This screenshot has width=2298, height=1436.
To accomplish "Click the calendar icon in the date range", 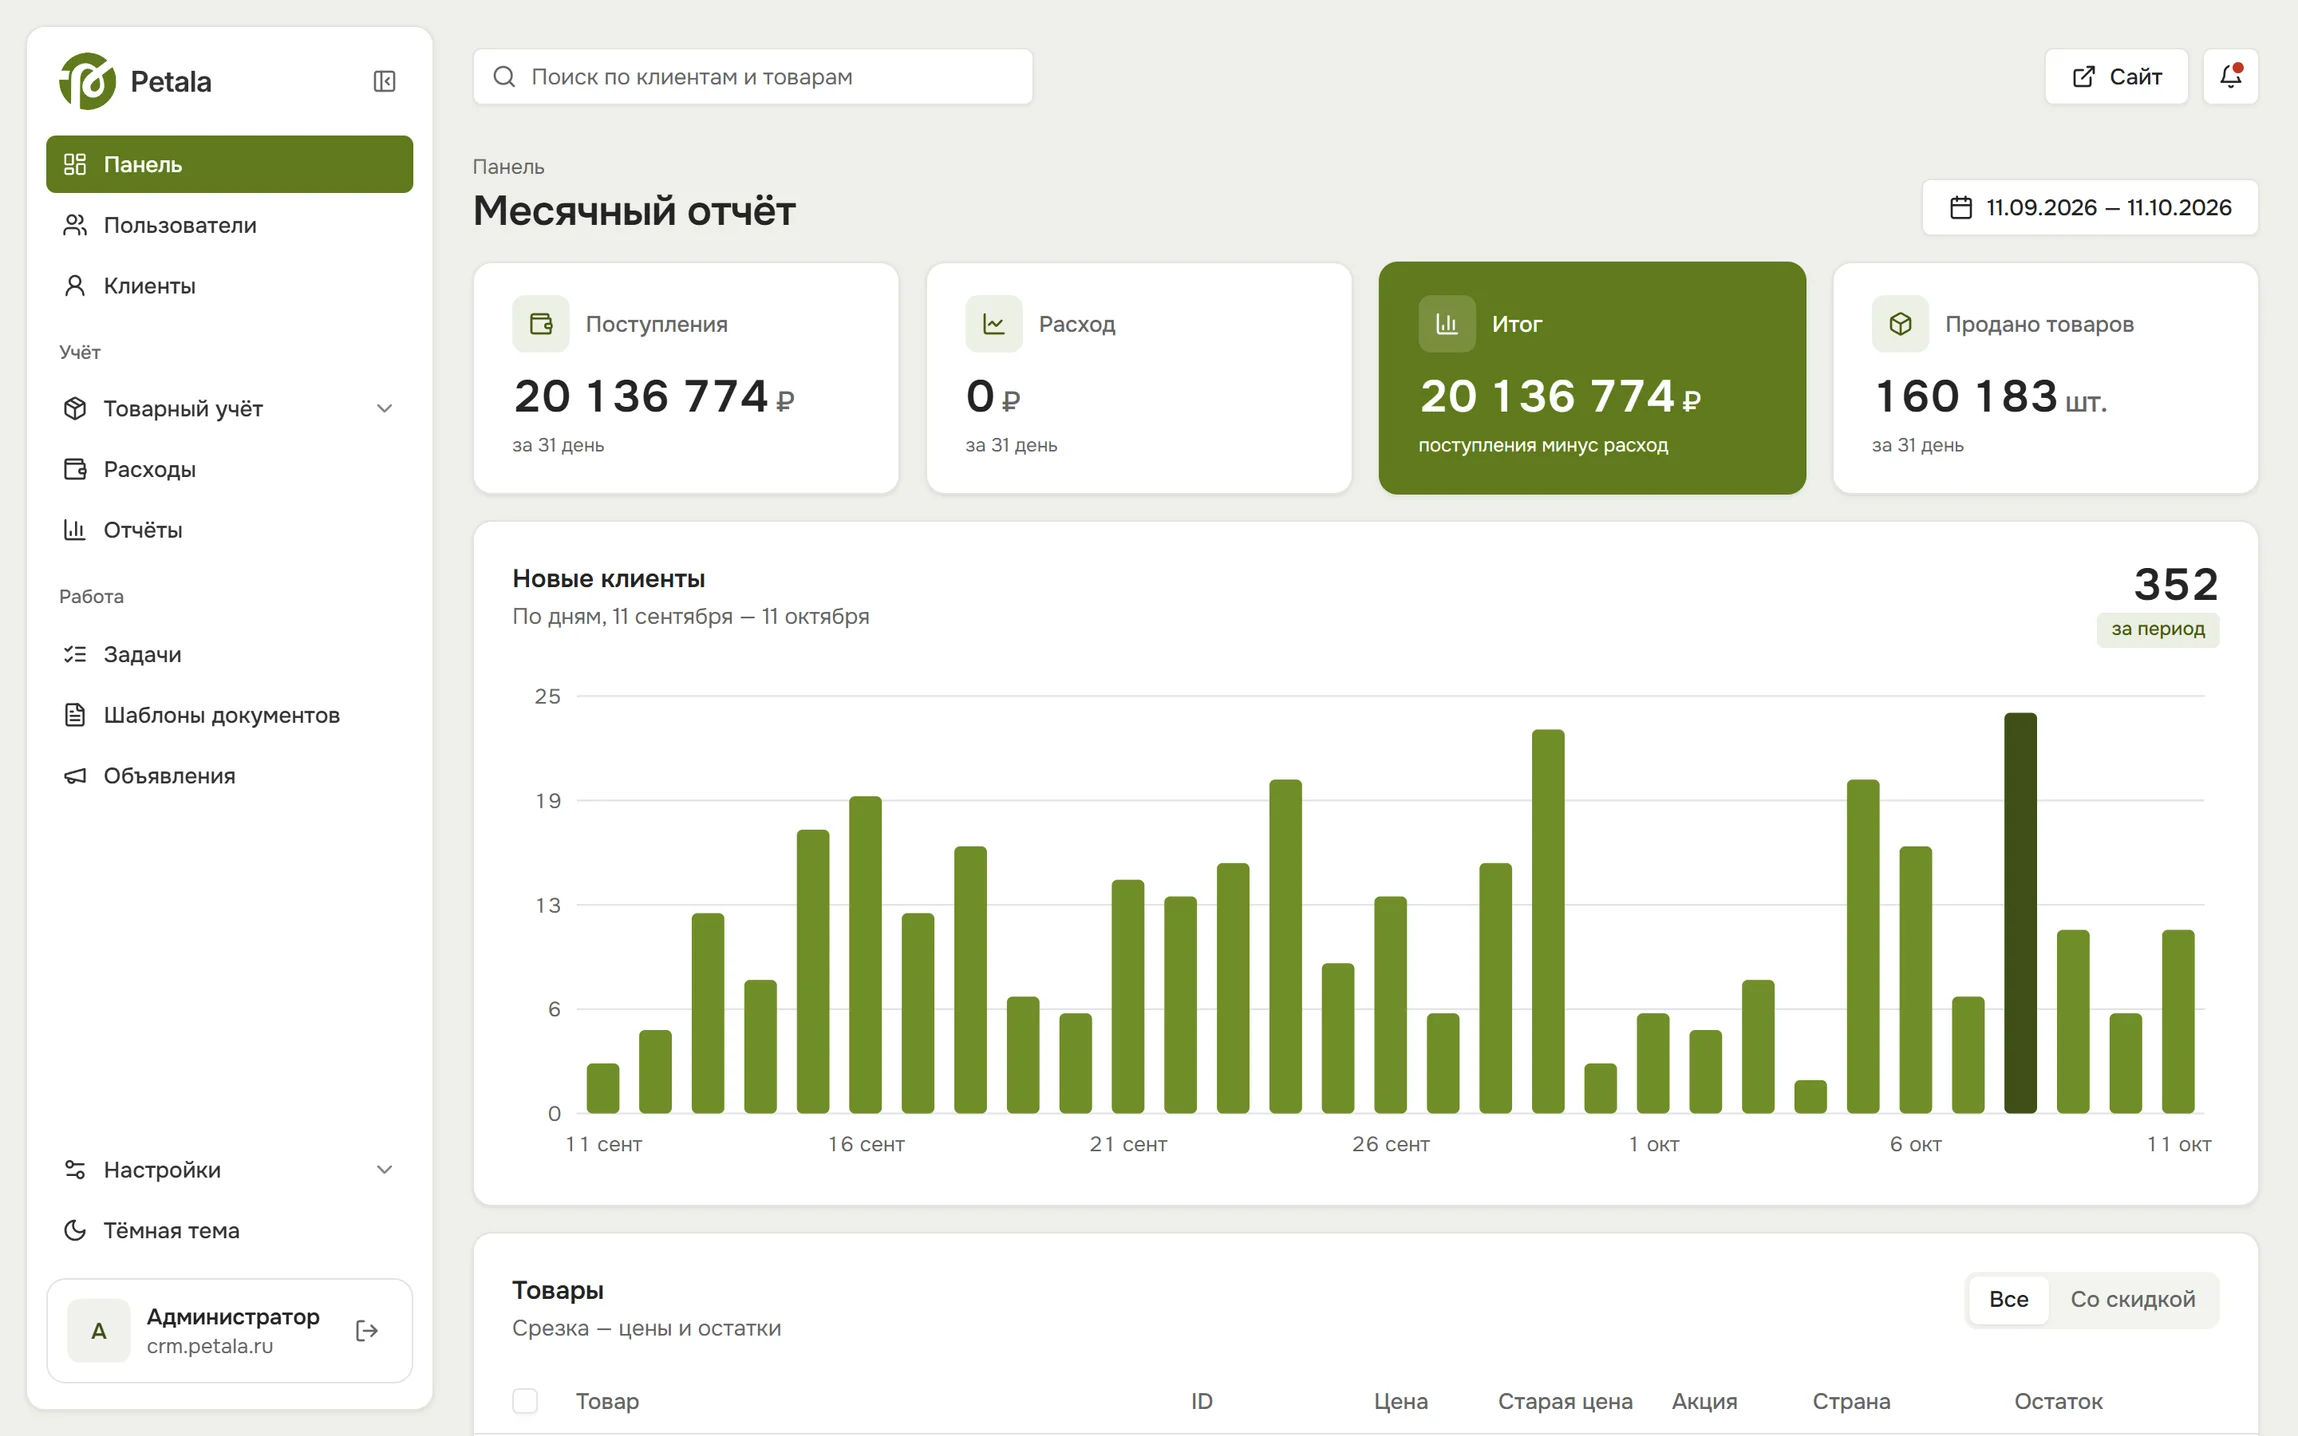I will click(1961, 207).
